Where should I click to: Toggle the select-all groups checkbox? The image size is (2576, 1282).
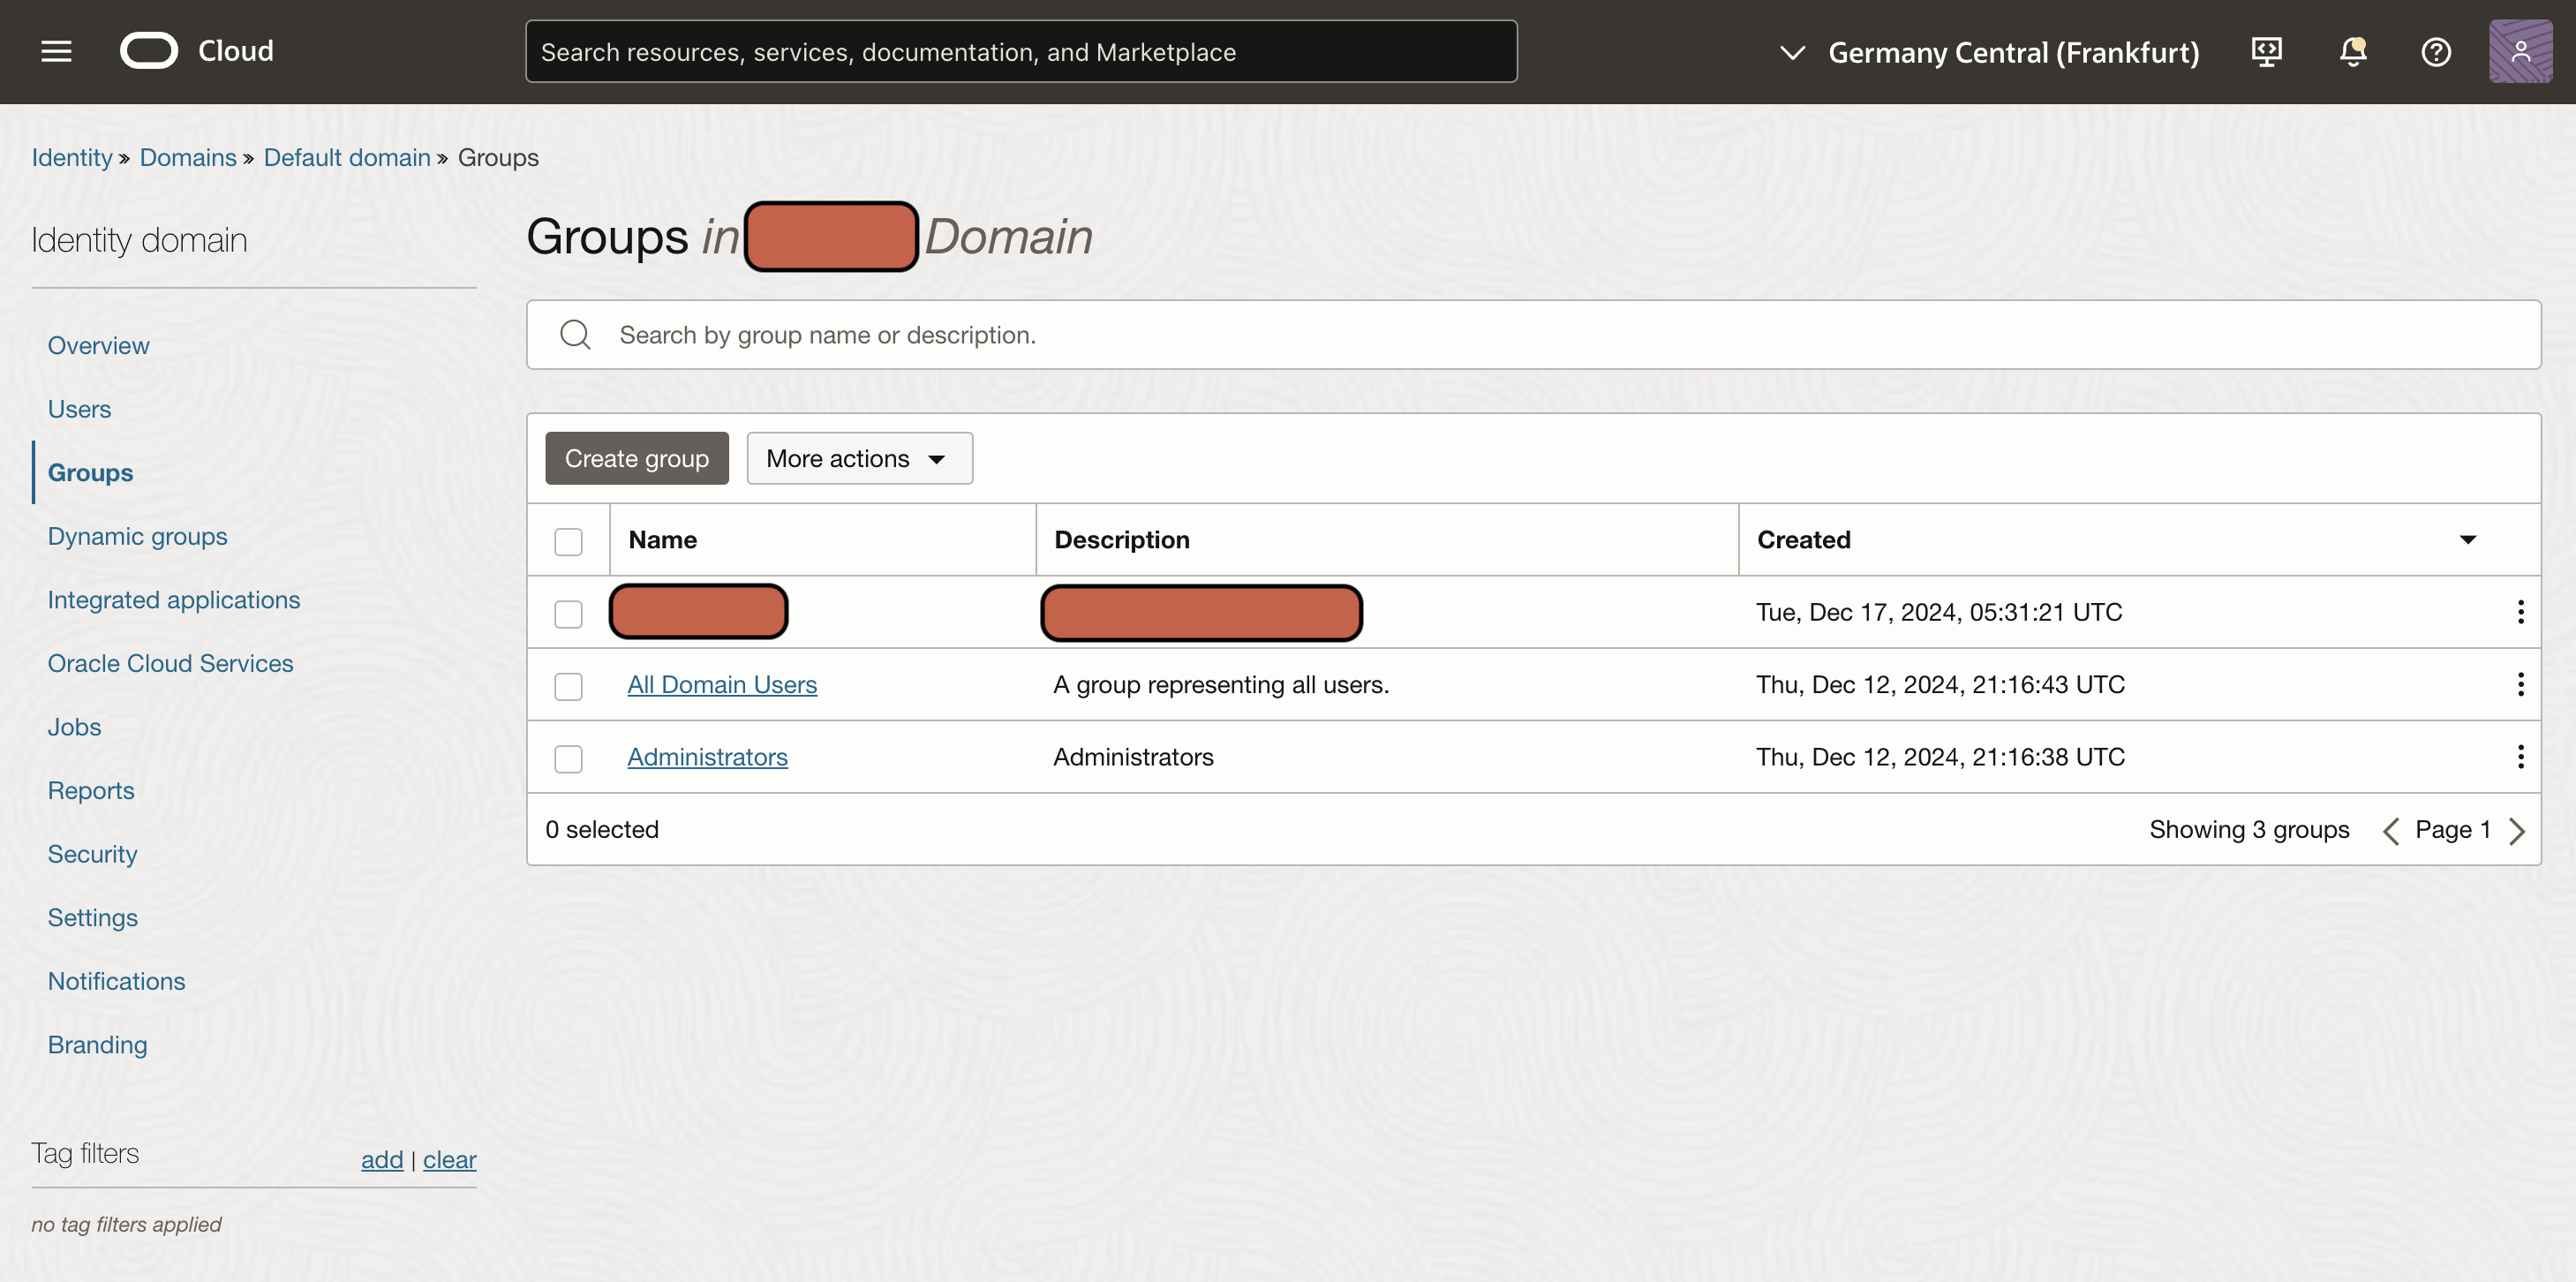(x=568, y=541)
